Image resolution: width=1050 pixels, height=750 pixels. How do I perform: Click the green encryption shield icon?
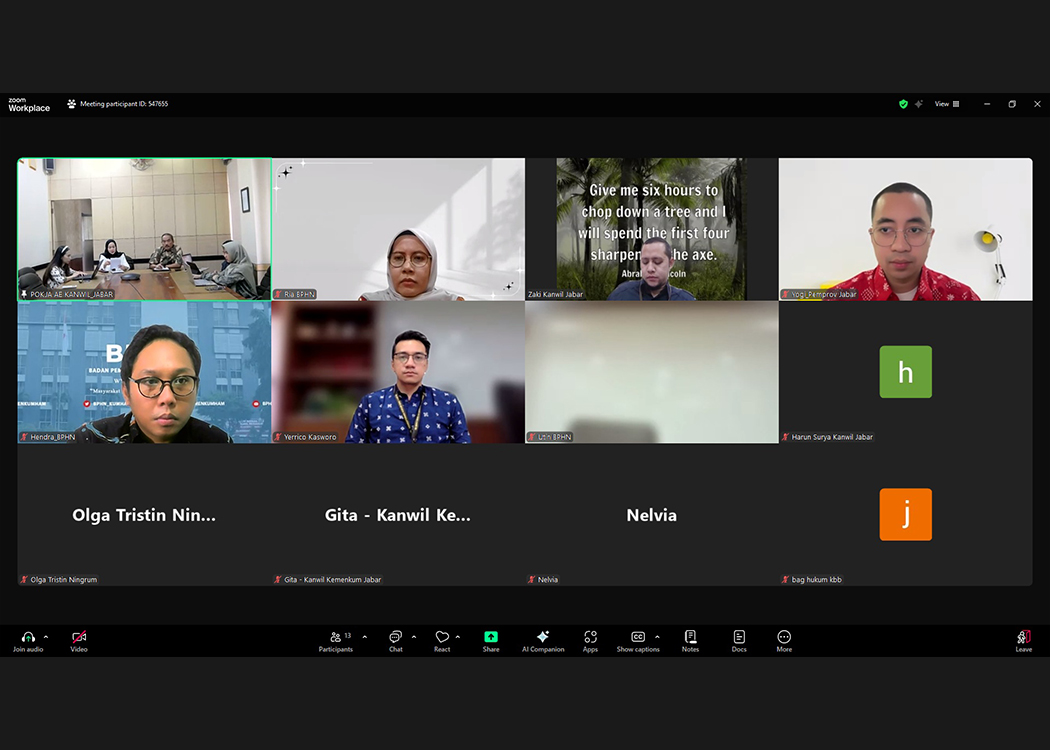[903, 104]
